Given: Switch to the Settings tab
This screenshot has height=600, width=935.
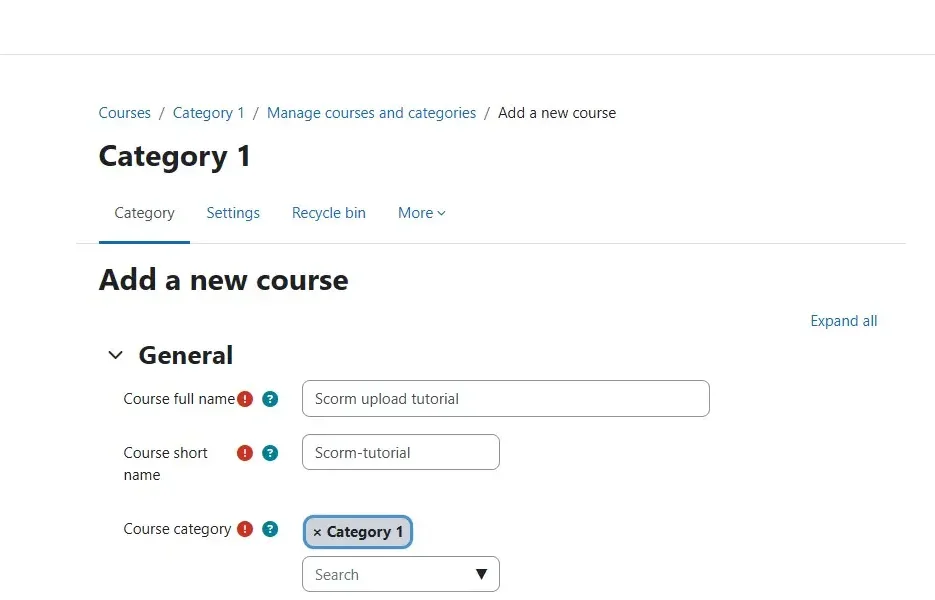Looking at the screenshot, I should tap(233, 213).
